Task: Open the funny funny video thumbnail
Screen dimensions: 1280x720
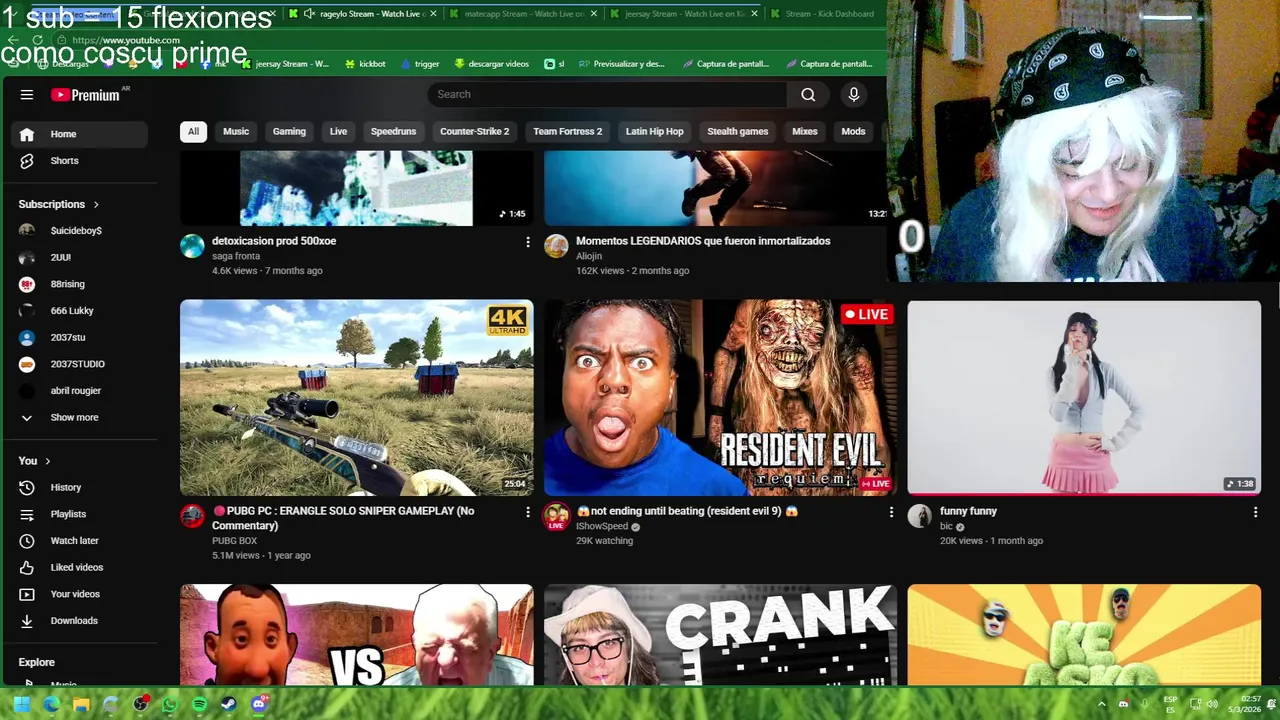Action: [x=1084, y=398]
